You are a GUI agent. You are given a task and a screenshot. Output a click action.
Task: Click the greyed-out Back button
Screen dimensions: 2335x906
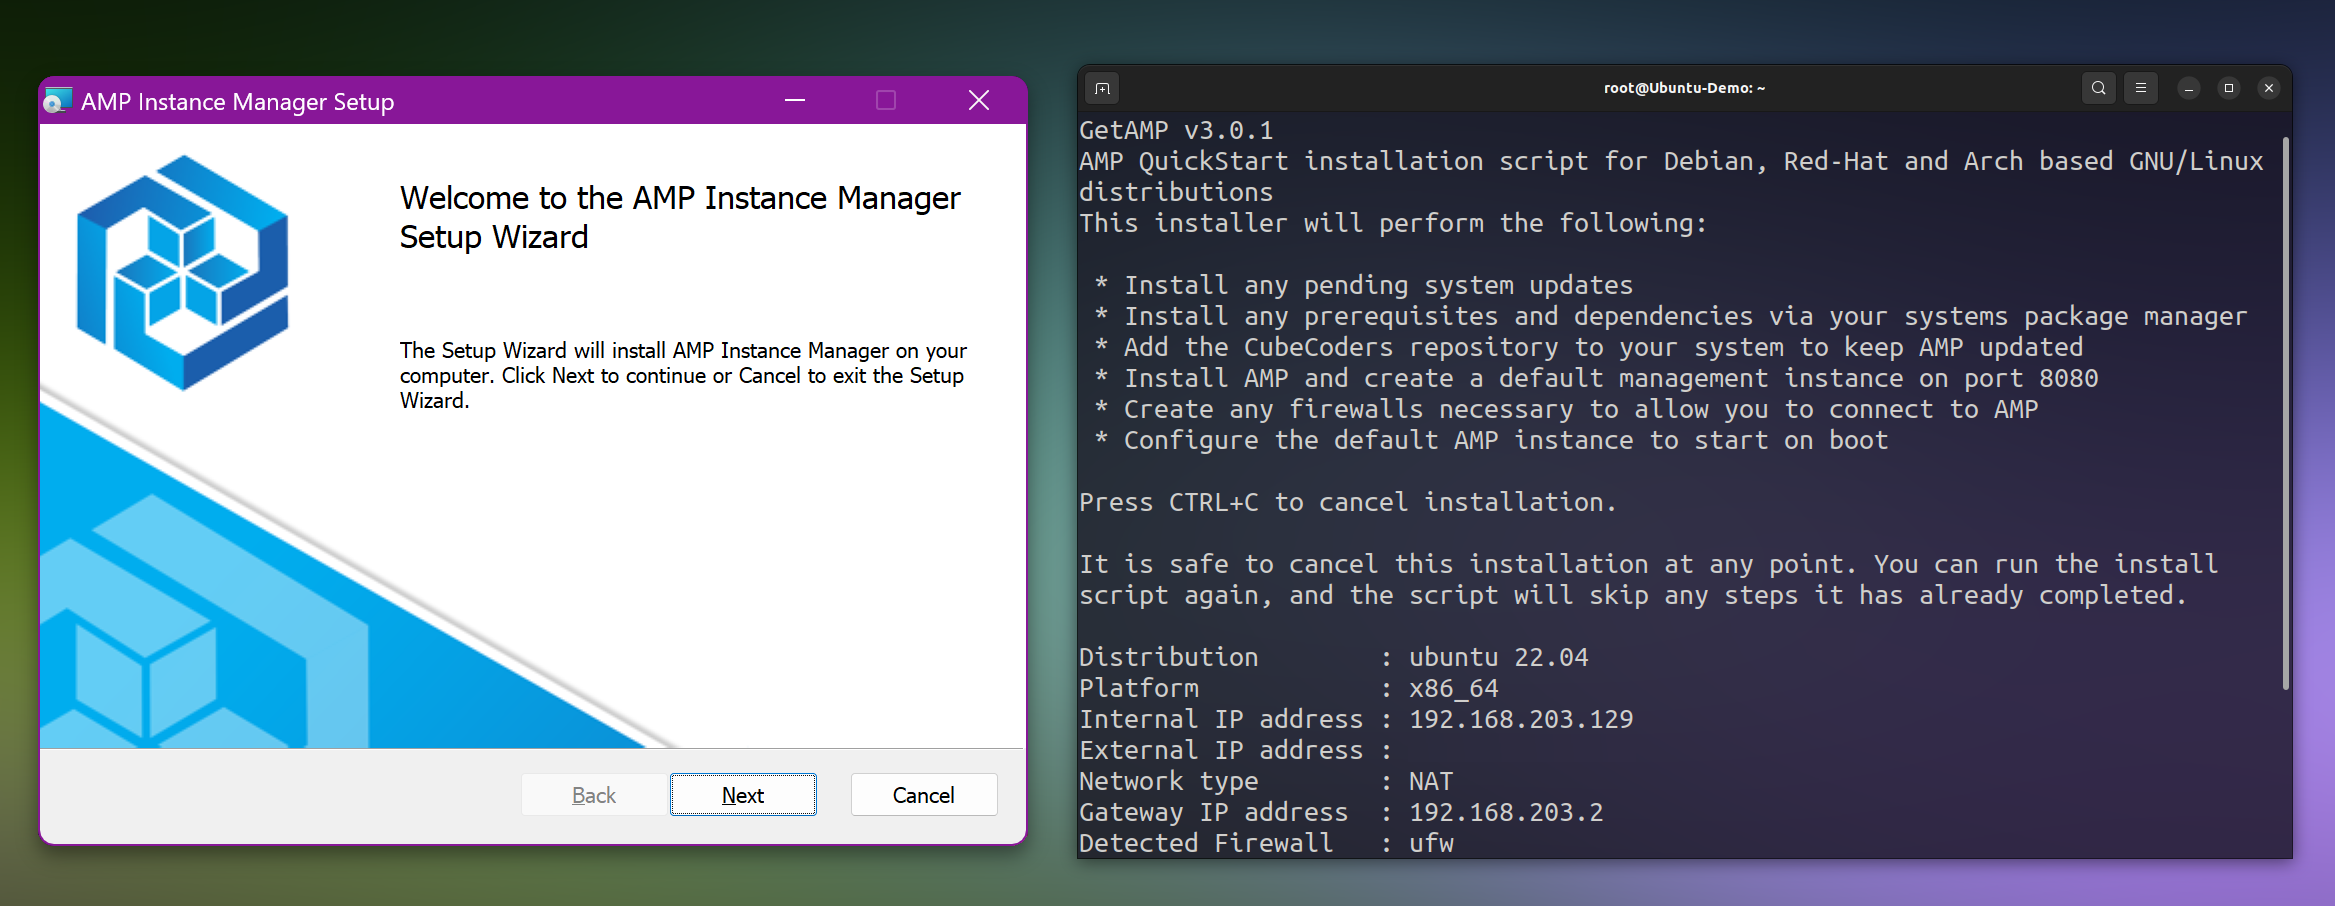coord(593,794)
